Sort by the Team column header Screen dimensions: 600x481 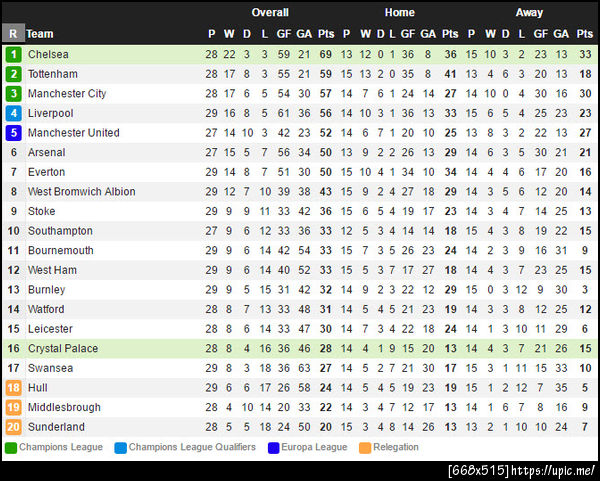click(40, 34)
